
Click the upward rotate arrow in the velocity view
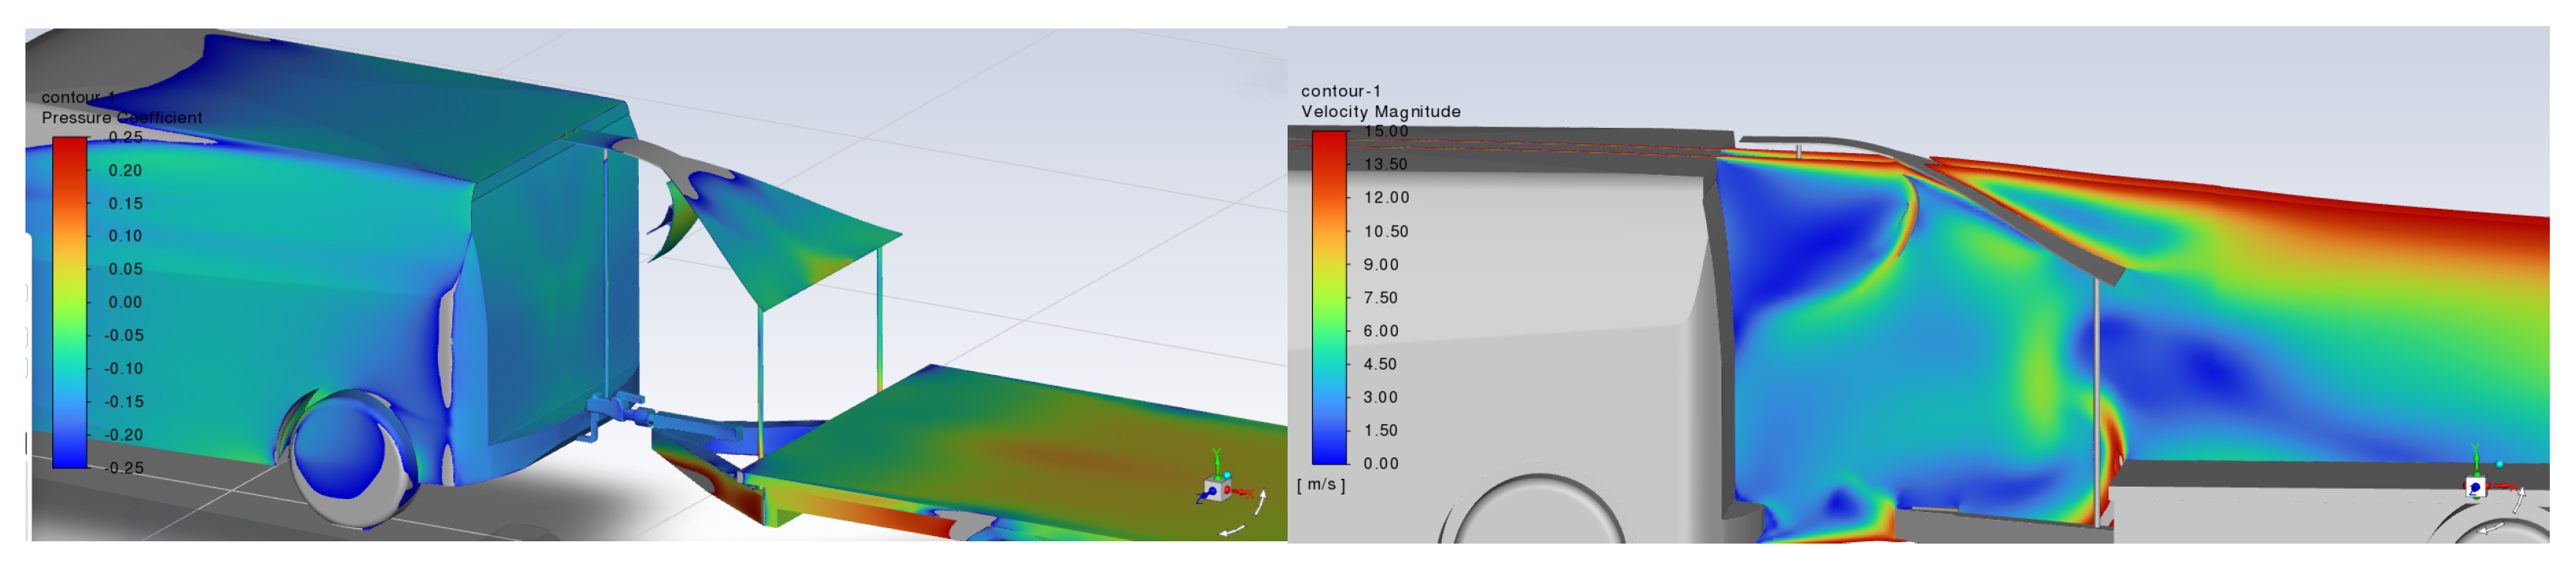pyautogui.click(x=2518, y=499)
